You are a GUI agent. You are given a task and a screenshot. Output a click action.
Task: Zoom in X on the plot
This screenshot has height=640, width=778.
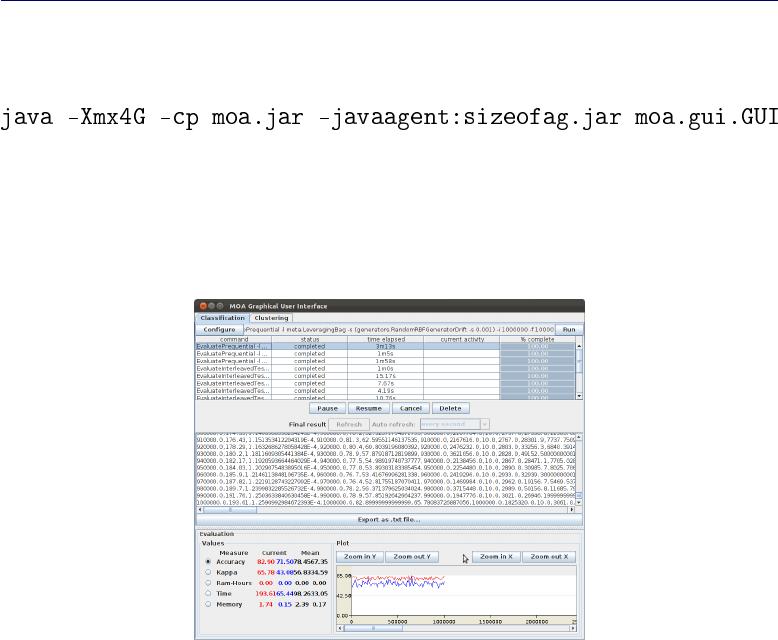tap(496, 557)
